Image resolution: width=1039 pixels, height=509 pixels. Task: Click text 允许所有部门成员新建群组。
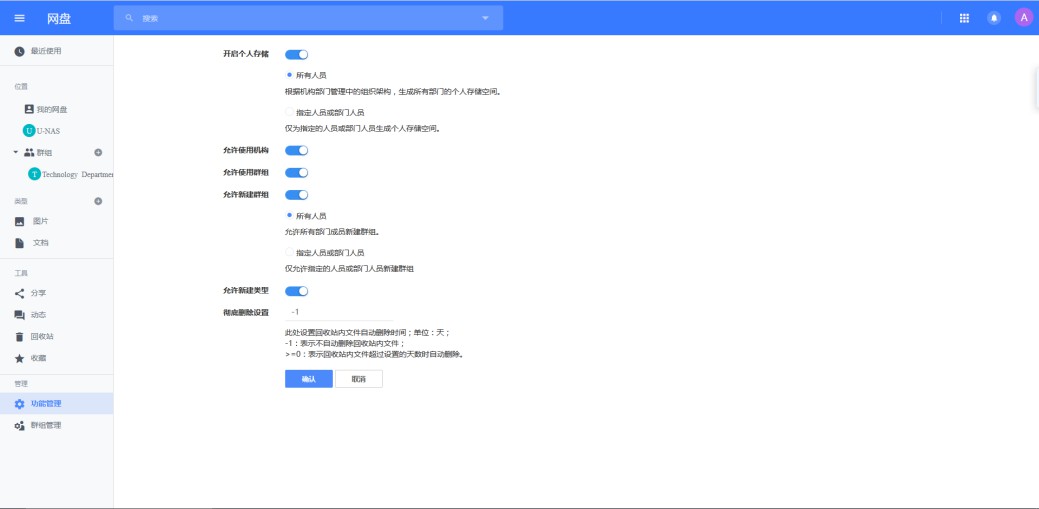(x=332, y=232)
